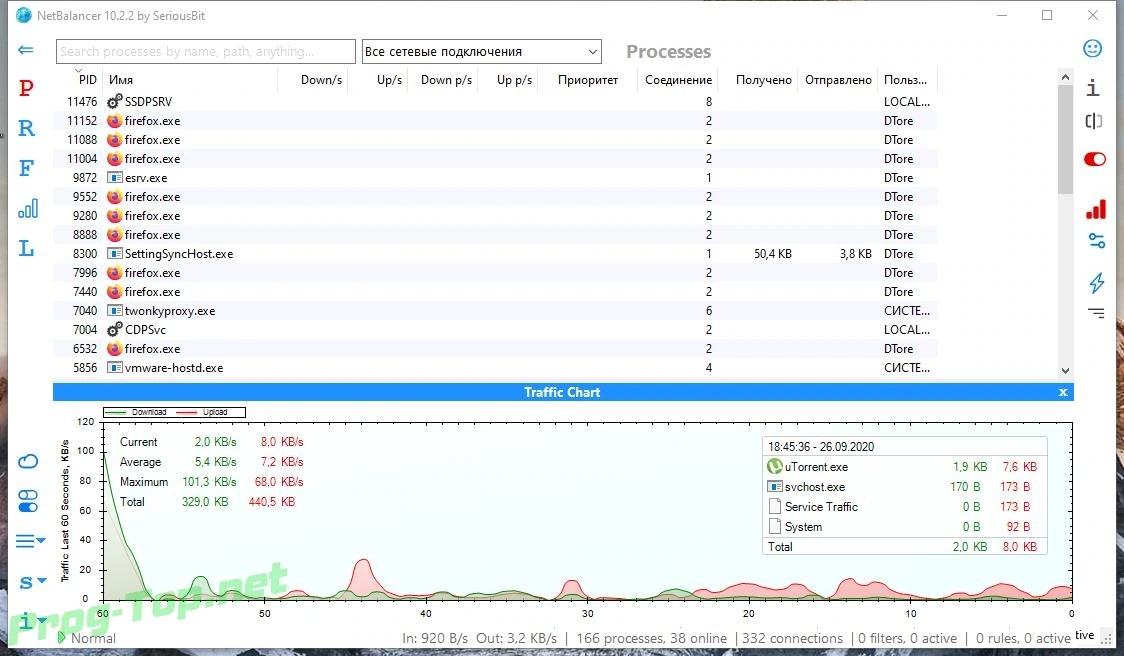The height and width of the screenshot is (656, 1124).
Task: Toggle the red on/off switch on right sidebar
Action: click(1095, 159)
